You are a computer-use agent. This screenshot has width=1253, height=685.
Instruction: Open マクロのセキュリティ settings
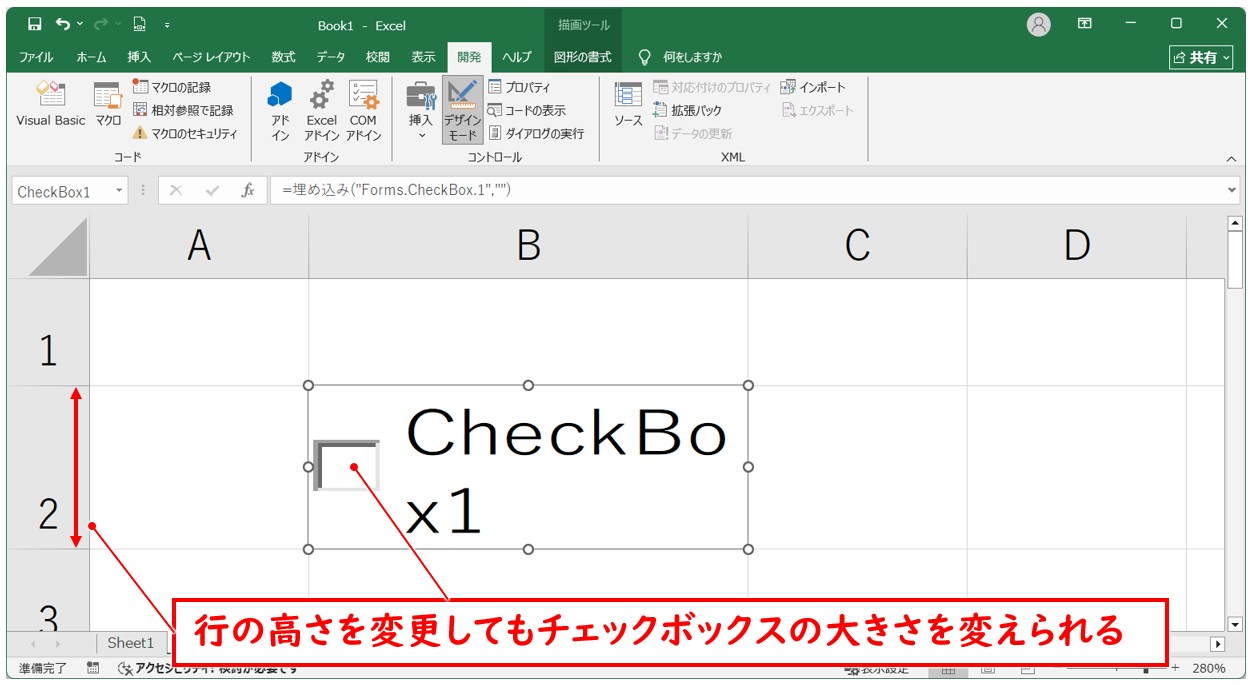[x=185, y=133]
